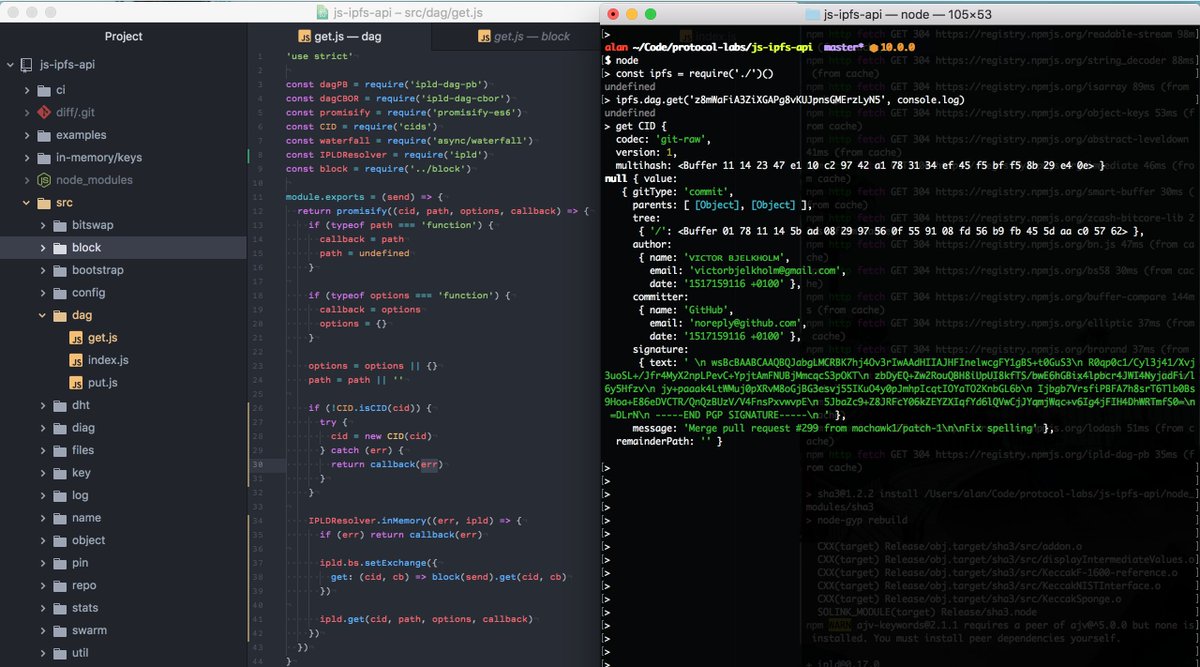Select the util folder in tree
This screenshot has width=1200, height=667.
click(80, 653)
